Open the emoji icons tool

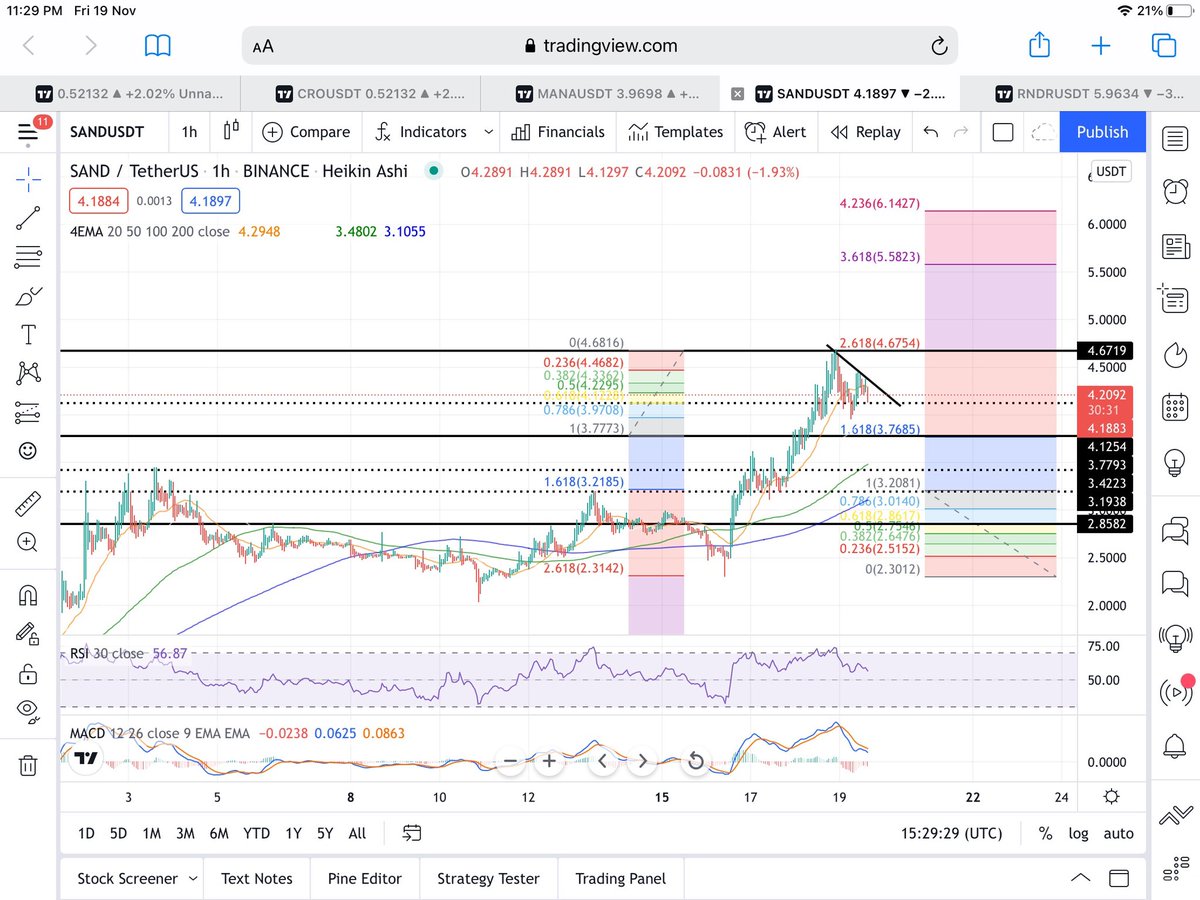[x=28, y=451]
